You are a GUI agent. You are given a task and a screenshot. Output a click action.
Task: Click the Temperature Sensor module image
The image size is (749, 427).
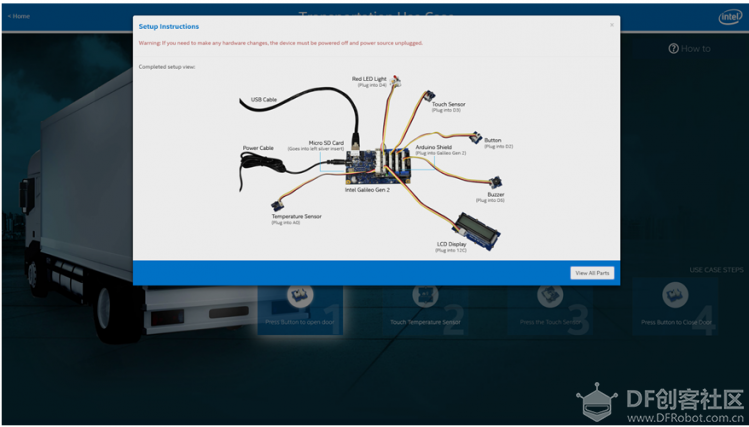tap(278, 206)
